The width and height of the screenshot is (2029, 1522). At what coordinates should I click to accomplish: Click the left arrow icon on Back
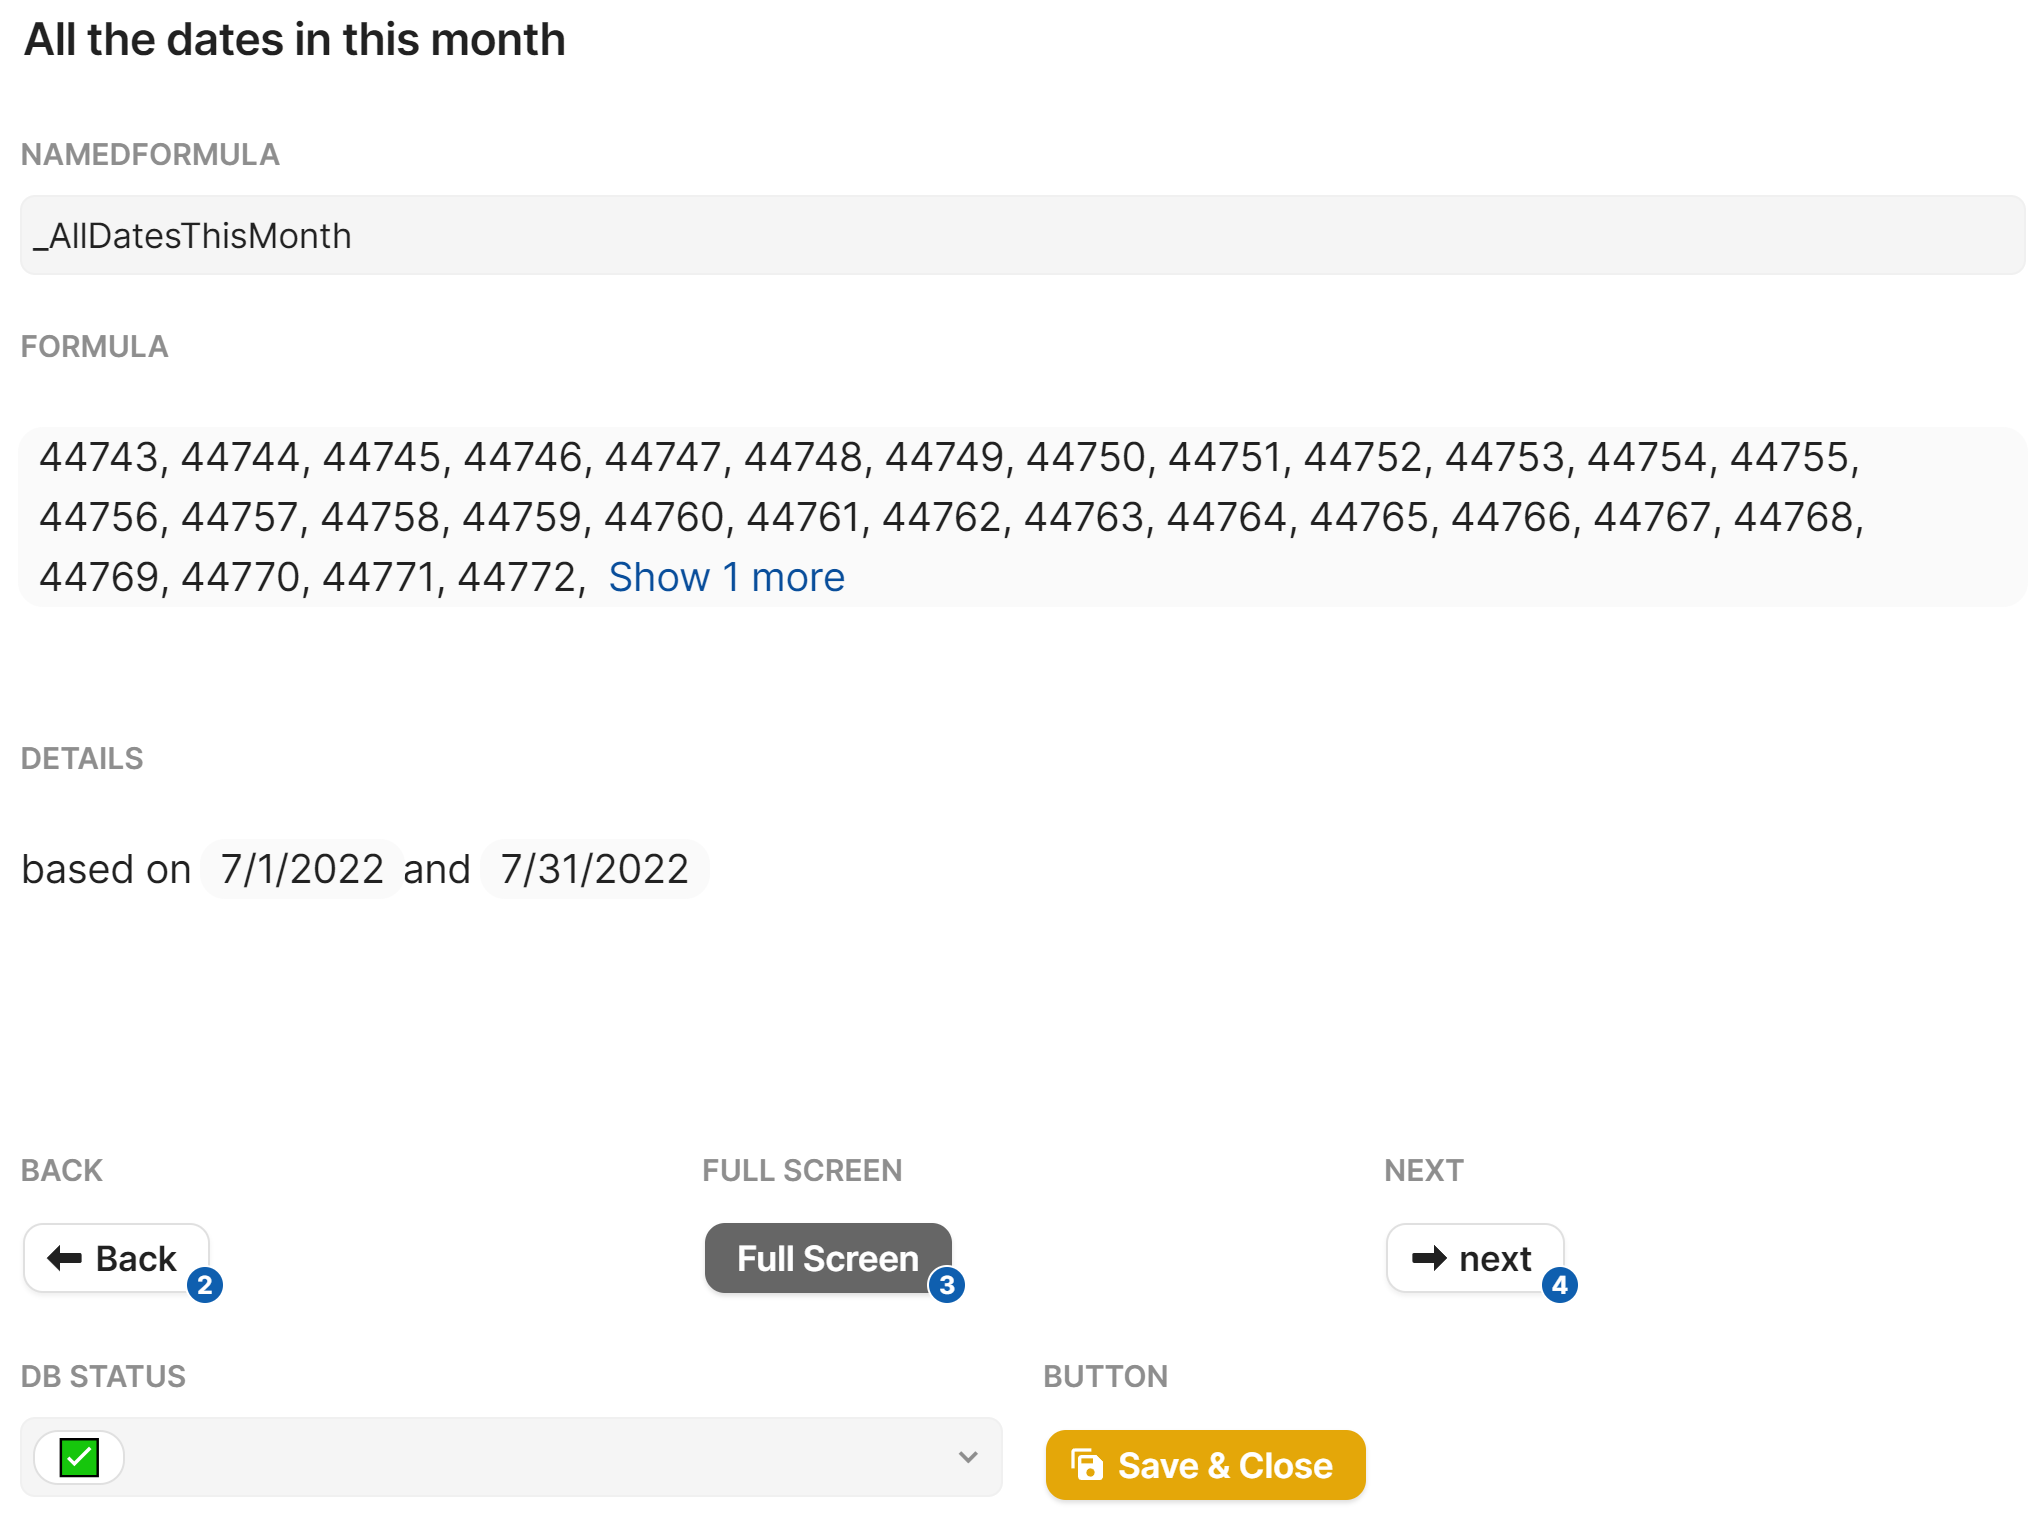pyautogui.click(x=65, y=1258)
